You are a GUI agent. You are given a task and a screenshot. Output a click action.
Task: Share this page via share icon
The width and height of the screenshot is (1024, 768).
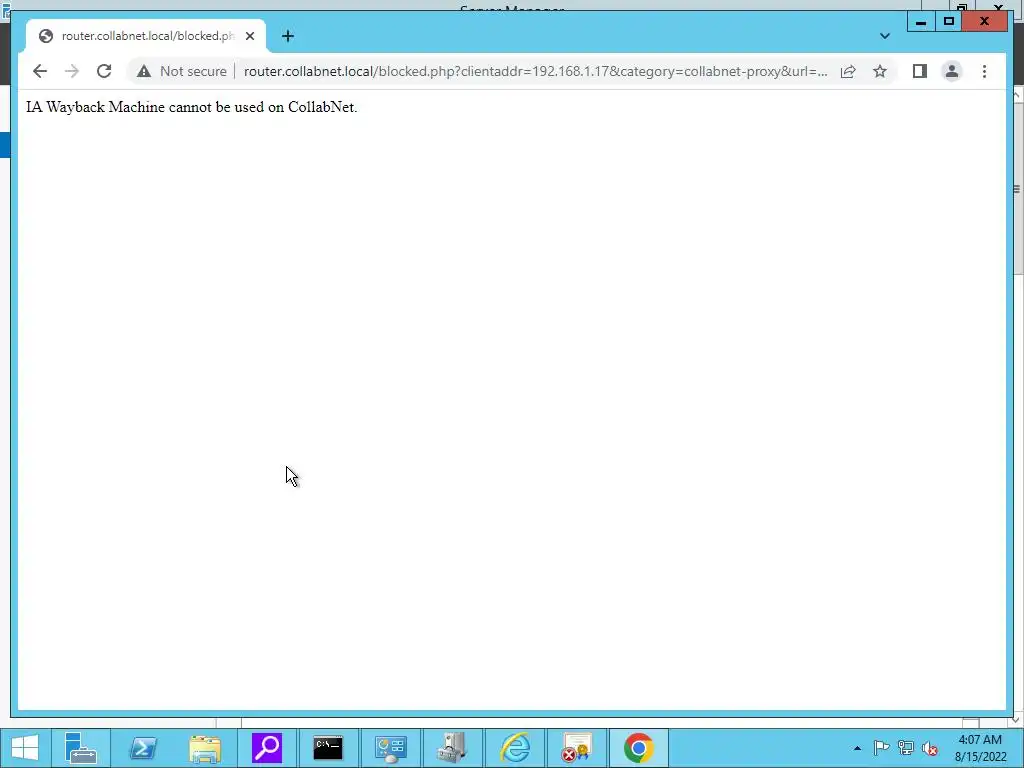pyautogui.click(x=848, y=71)
